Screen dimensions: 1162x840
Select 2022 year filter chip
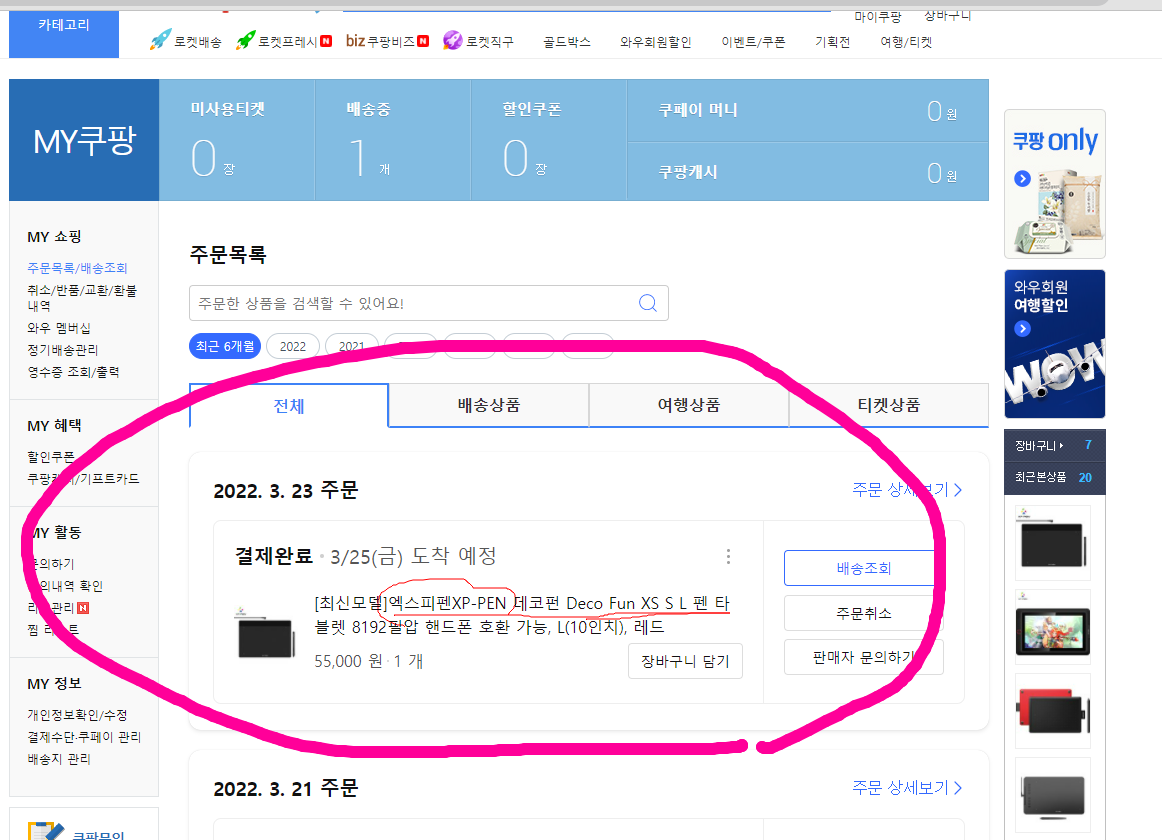(x=293, y=346)
